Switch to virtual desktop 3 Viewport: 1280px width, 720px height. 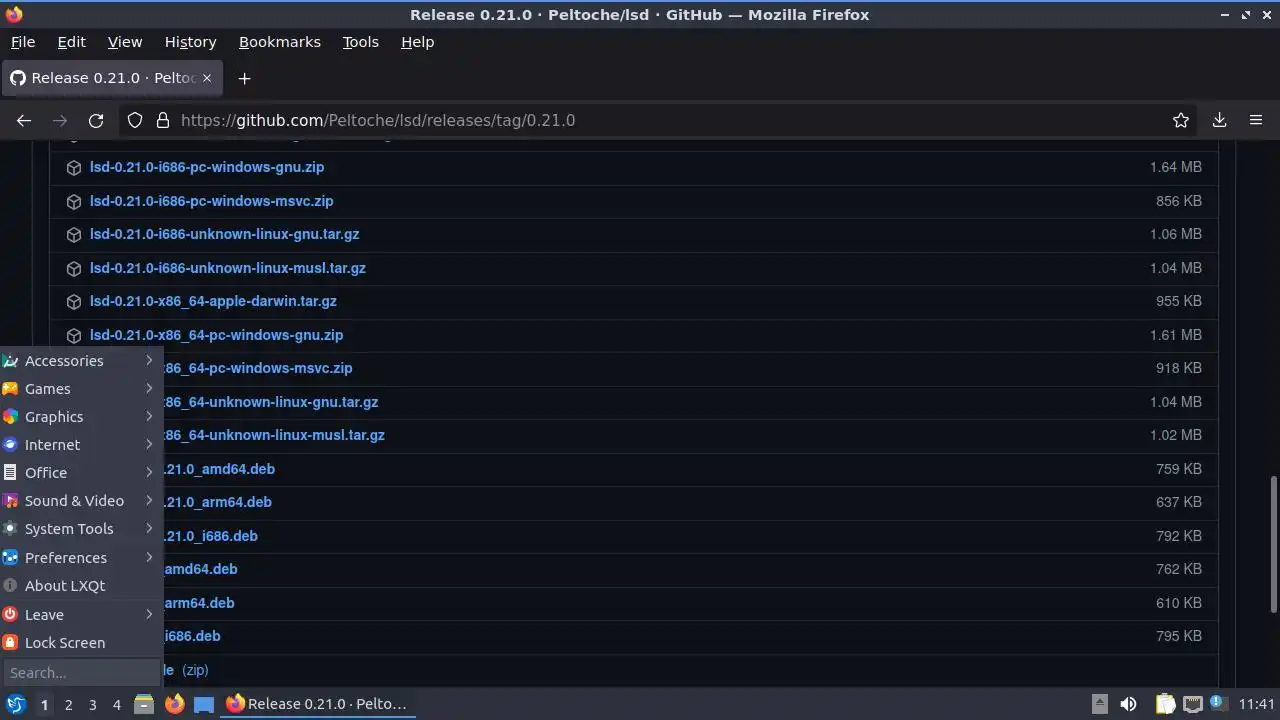[x=92, y=705]
